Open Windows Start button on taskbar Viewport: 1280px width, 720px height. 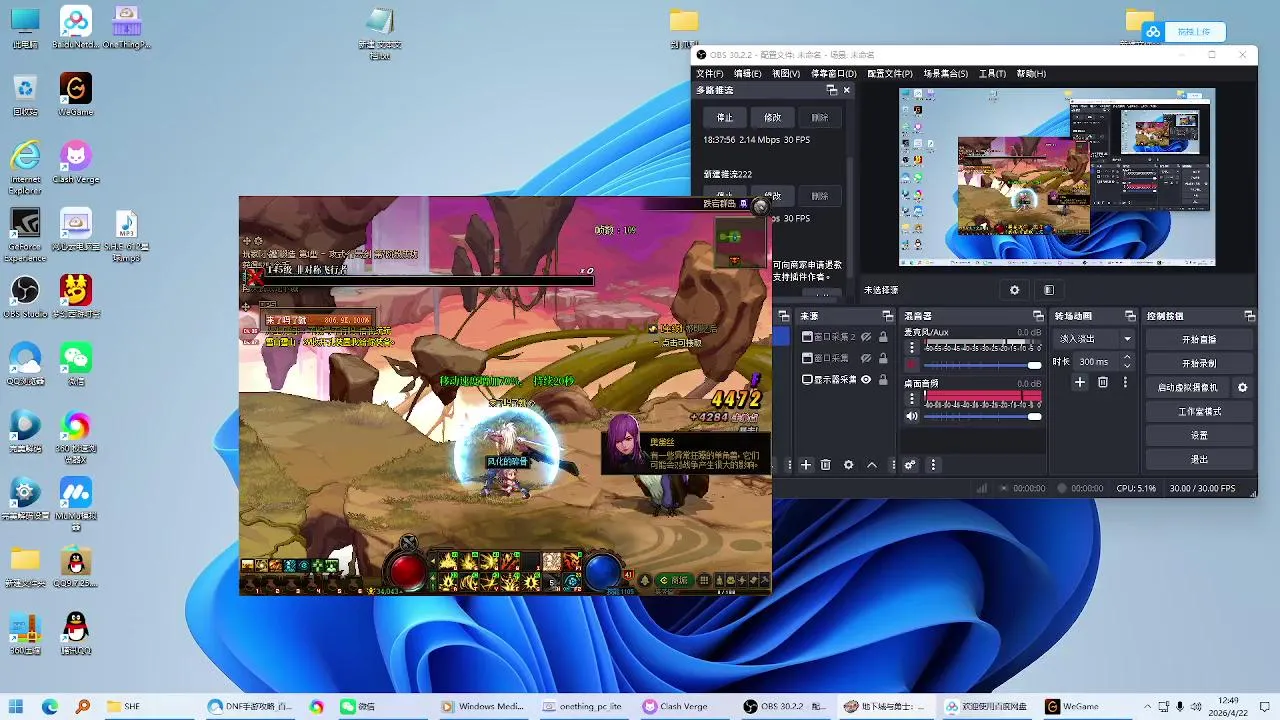(x=16, y=706)
